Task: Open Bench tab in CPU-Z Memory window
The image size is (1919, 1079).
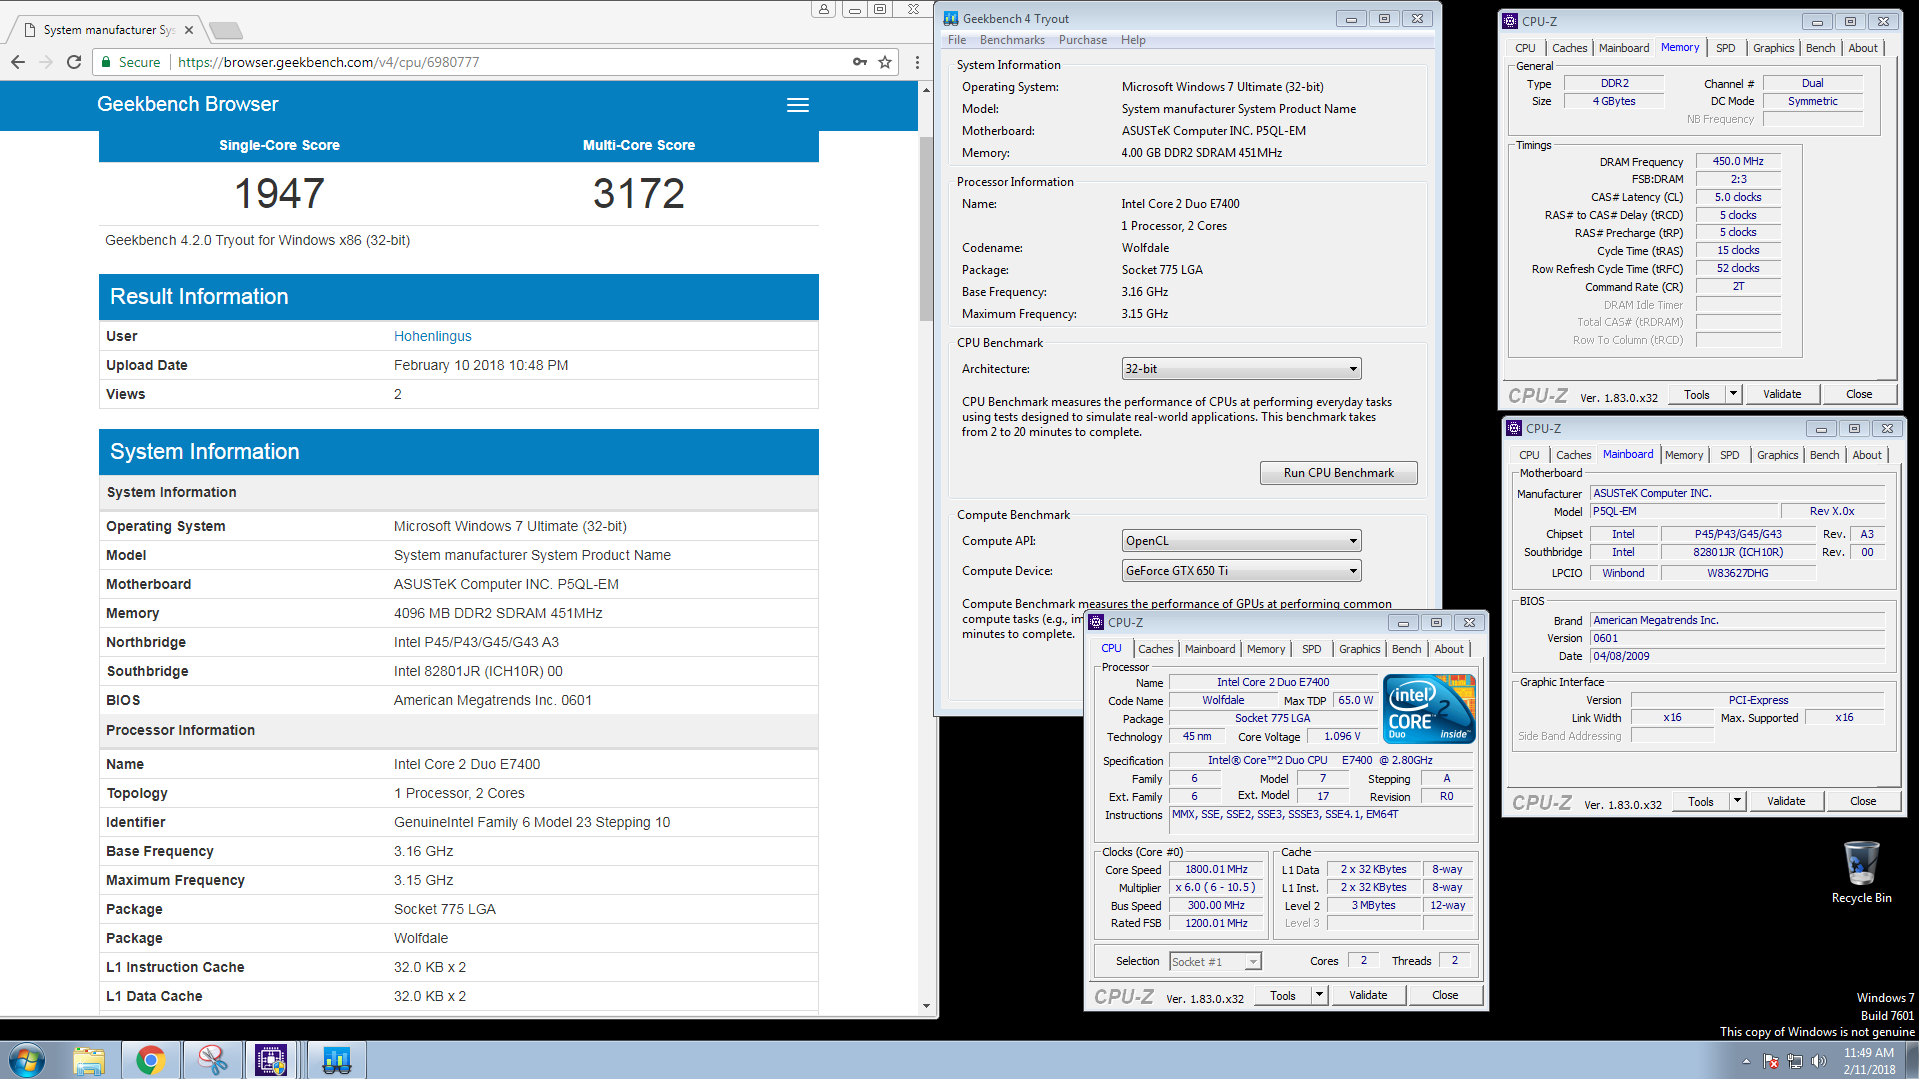Action: tap(1820, 48)
